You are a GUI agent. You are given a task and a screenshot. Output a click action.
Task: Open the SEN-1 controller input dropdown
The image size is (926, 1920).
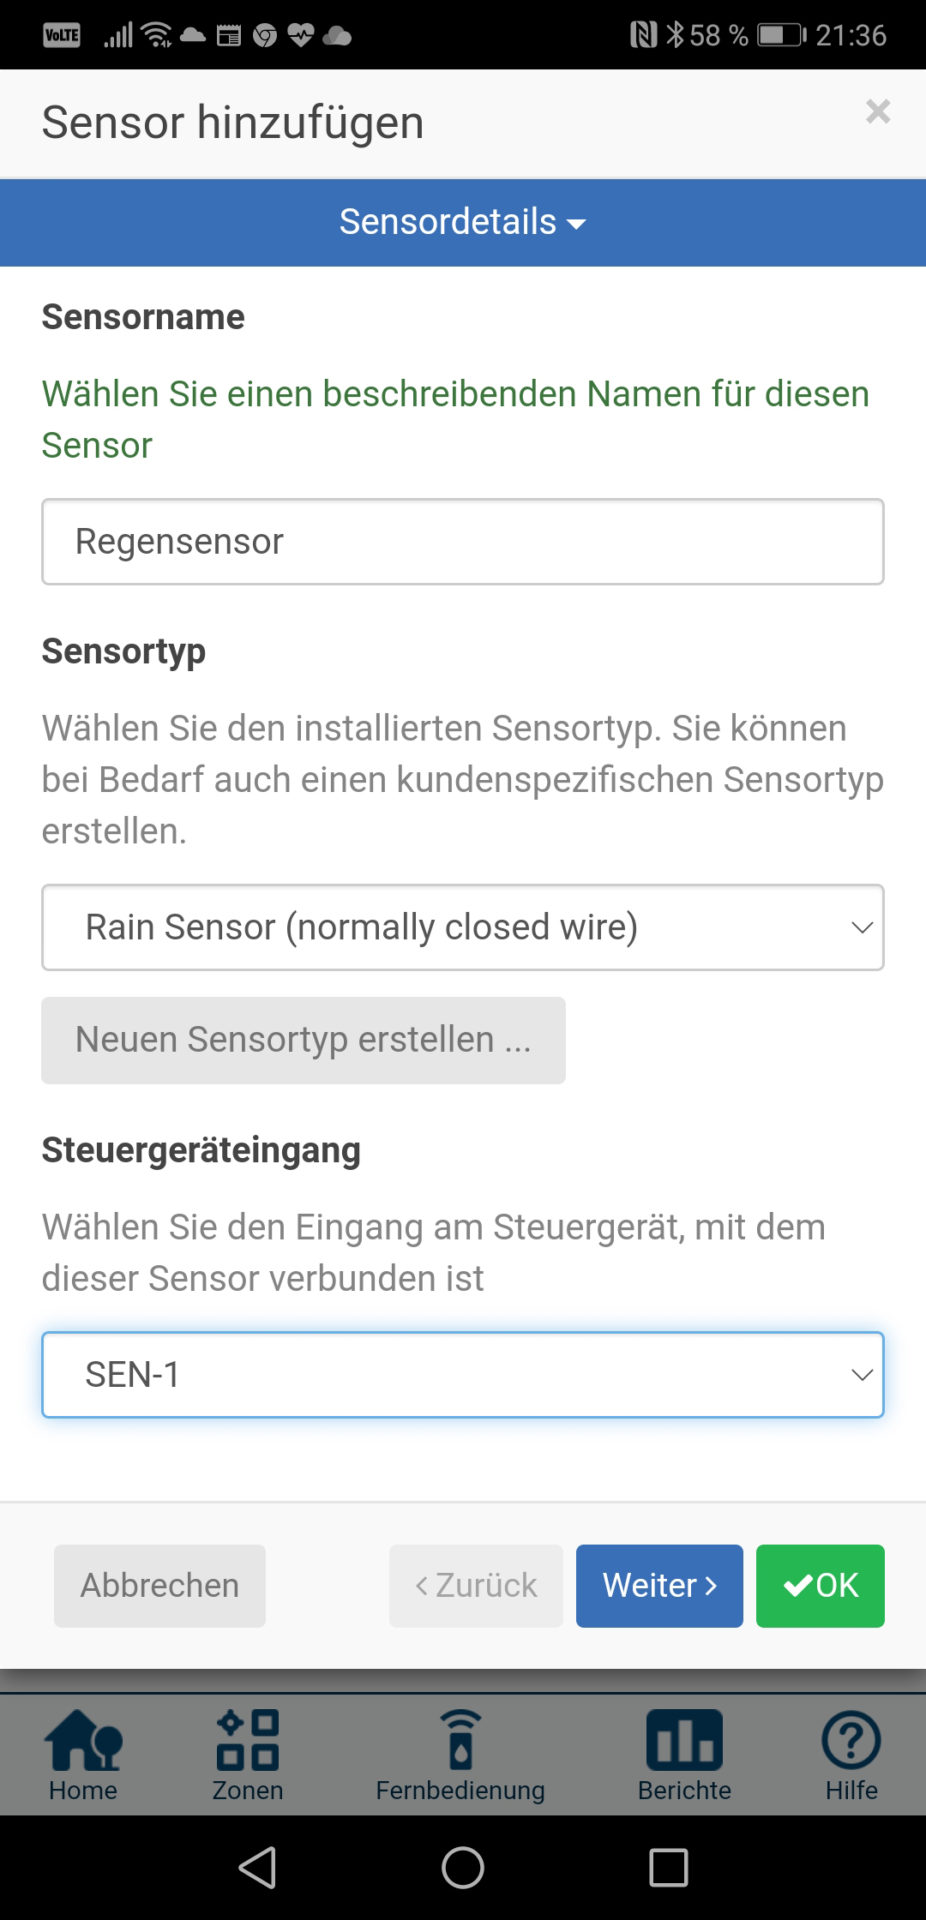pyautogui.click(x=463, y=1374)
